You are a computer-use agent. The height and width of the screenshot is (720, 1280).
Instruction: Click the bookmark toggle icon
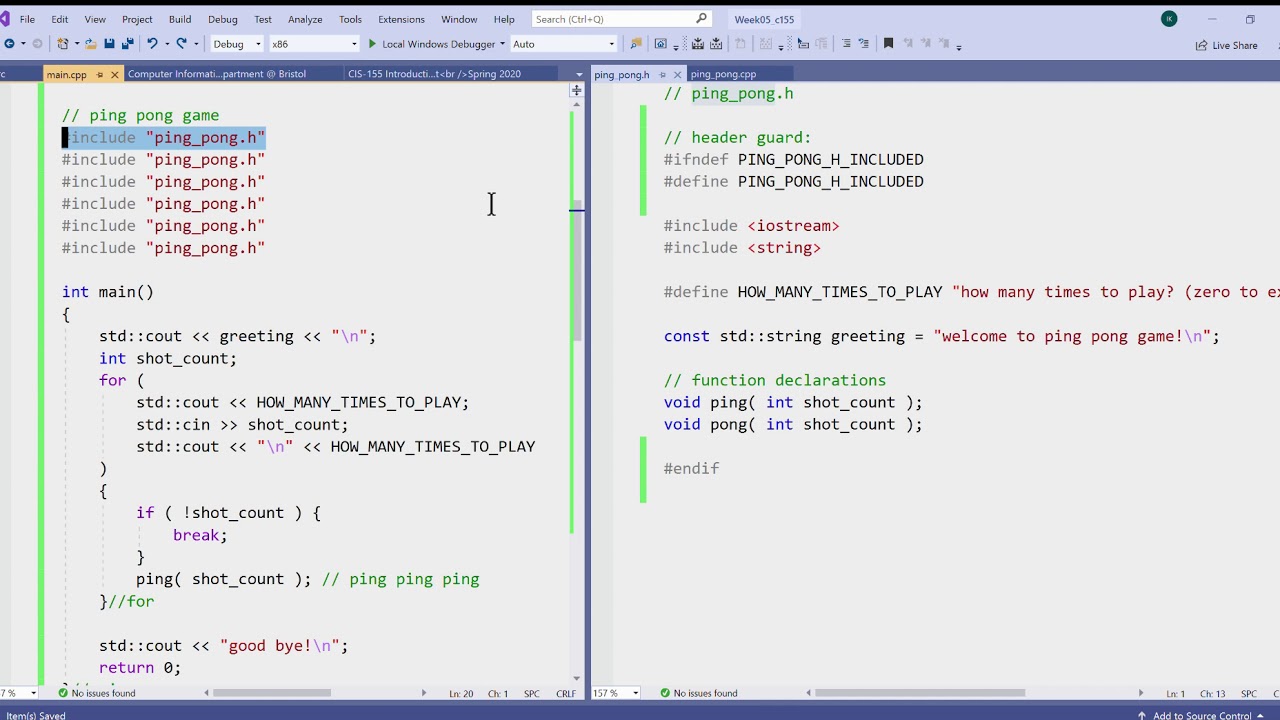(x=888, y=44)
